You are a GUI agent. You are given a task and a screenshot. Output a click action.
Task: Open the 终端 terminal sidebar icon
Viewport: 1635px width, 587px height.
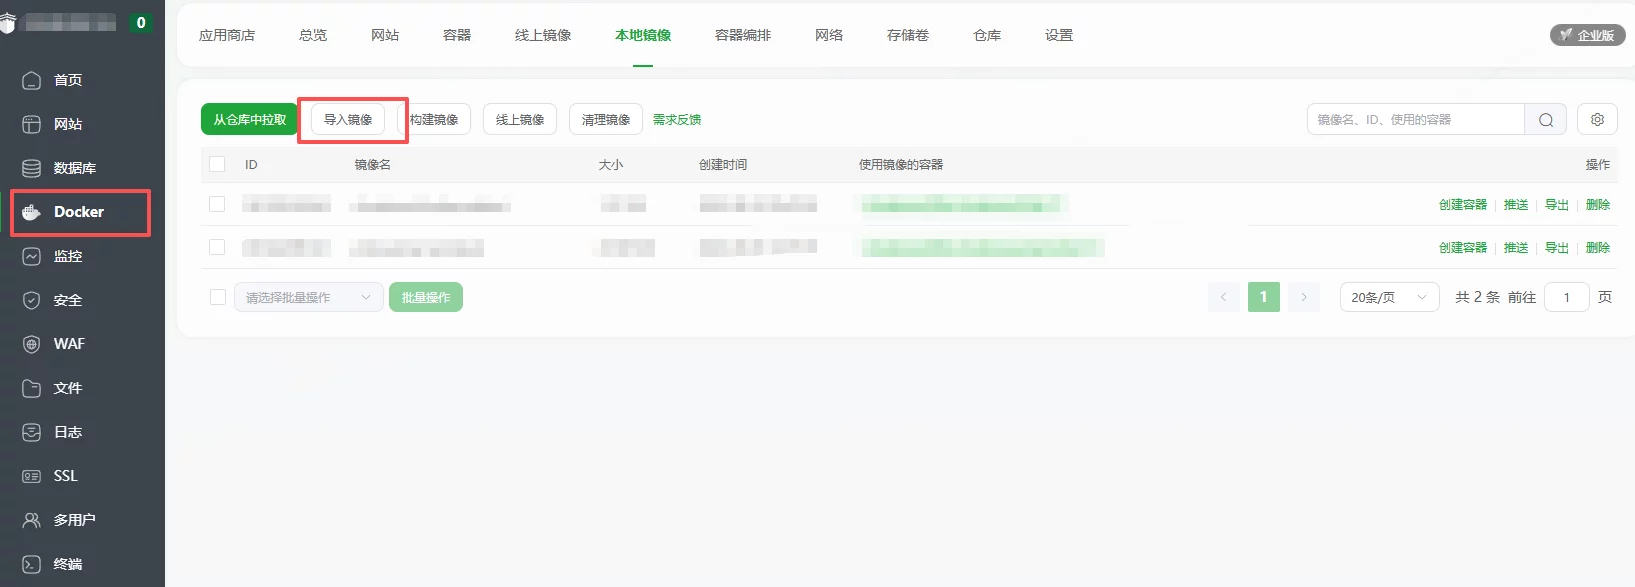tap(32, 564)
